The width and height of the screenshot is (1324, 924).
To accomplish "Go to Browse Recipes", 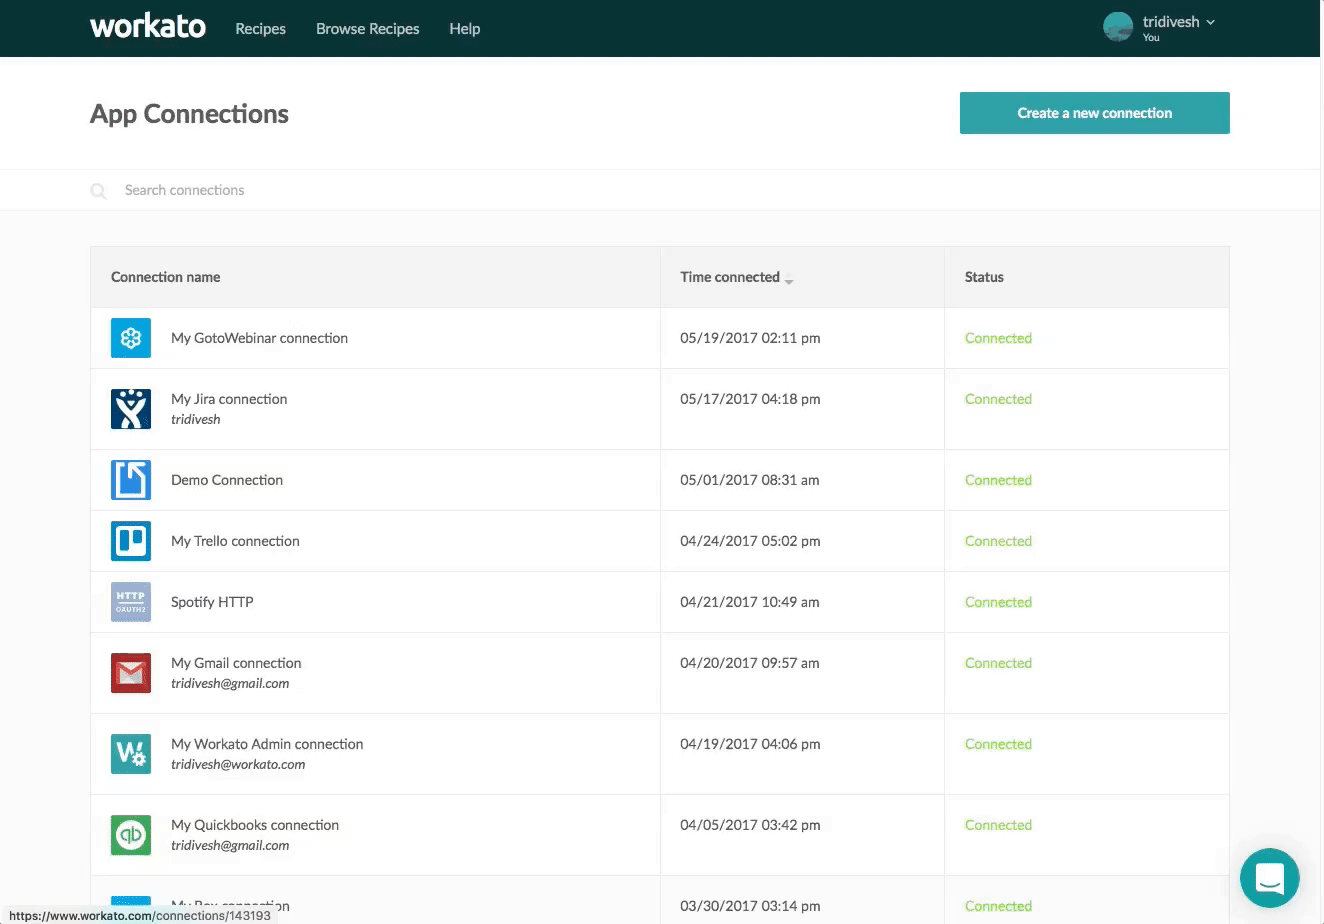I will point(367,29).
